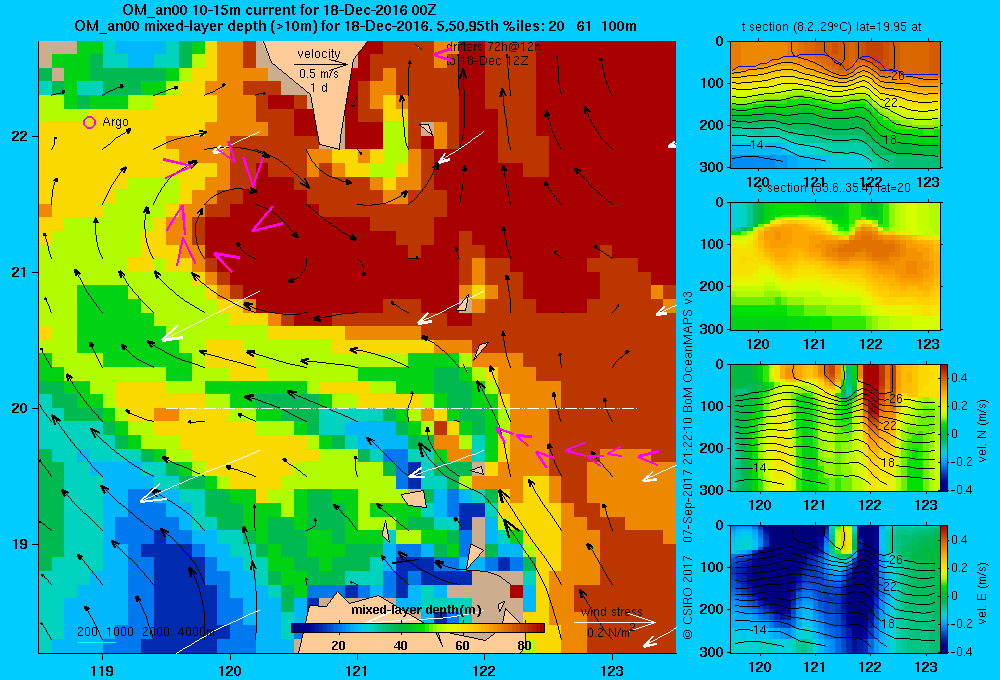Screen dimensions: 1000x680
Task: Click the magenta drifter arrow in the legend
Action: (x=443, y=55)
